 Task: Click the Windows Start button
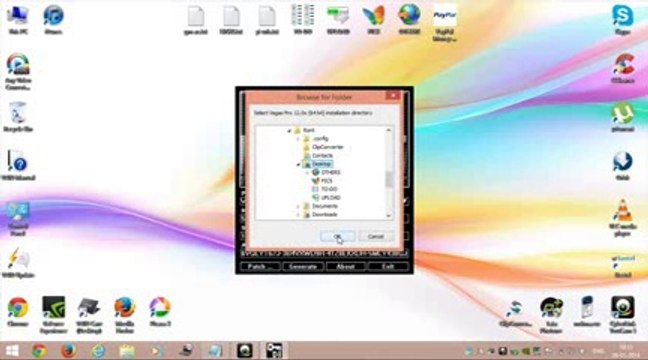(12, 351)
